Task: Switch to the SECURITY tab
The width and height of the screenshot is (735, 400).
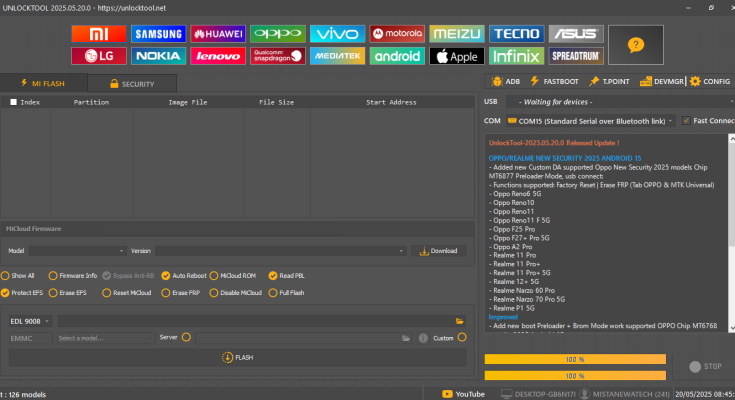Action: pos(132,84)
